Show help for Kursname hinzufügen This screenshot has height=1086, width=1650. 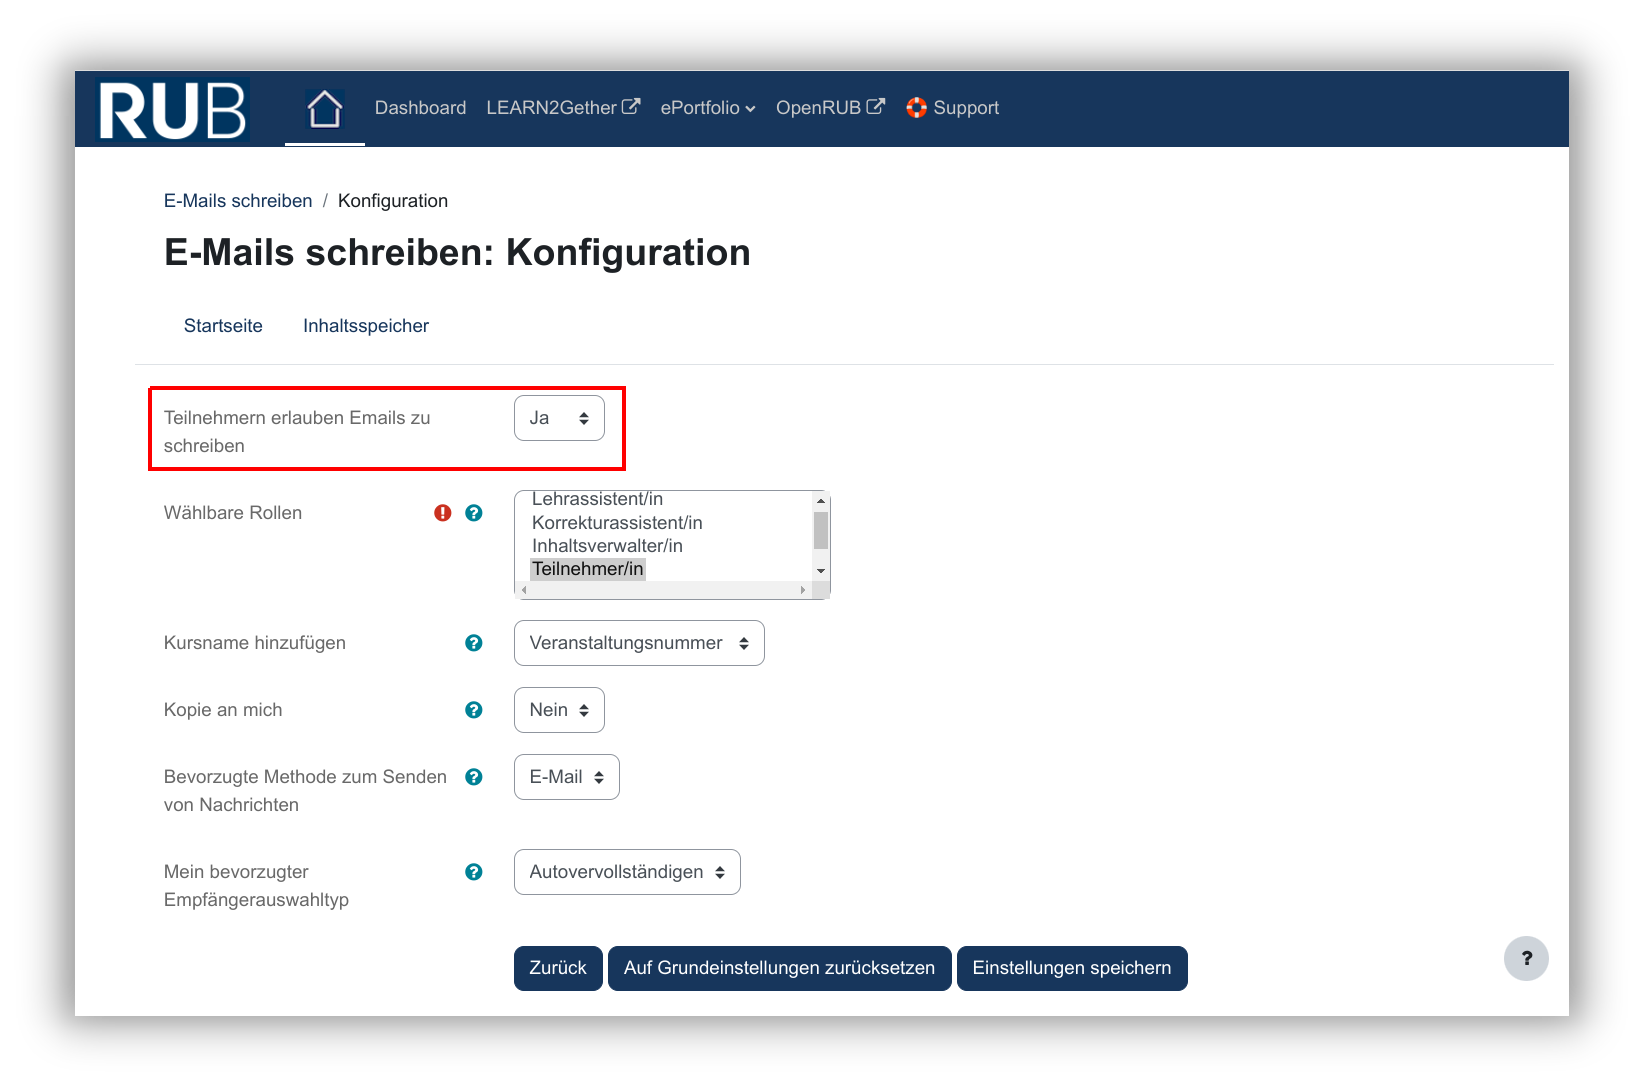474,643
